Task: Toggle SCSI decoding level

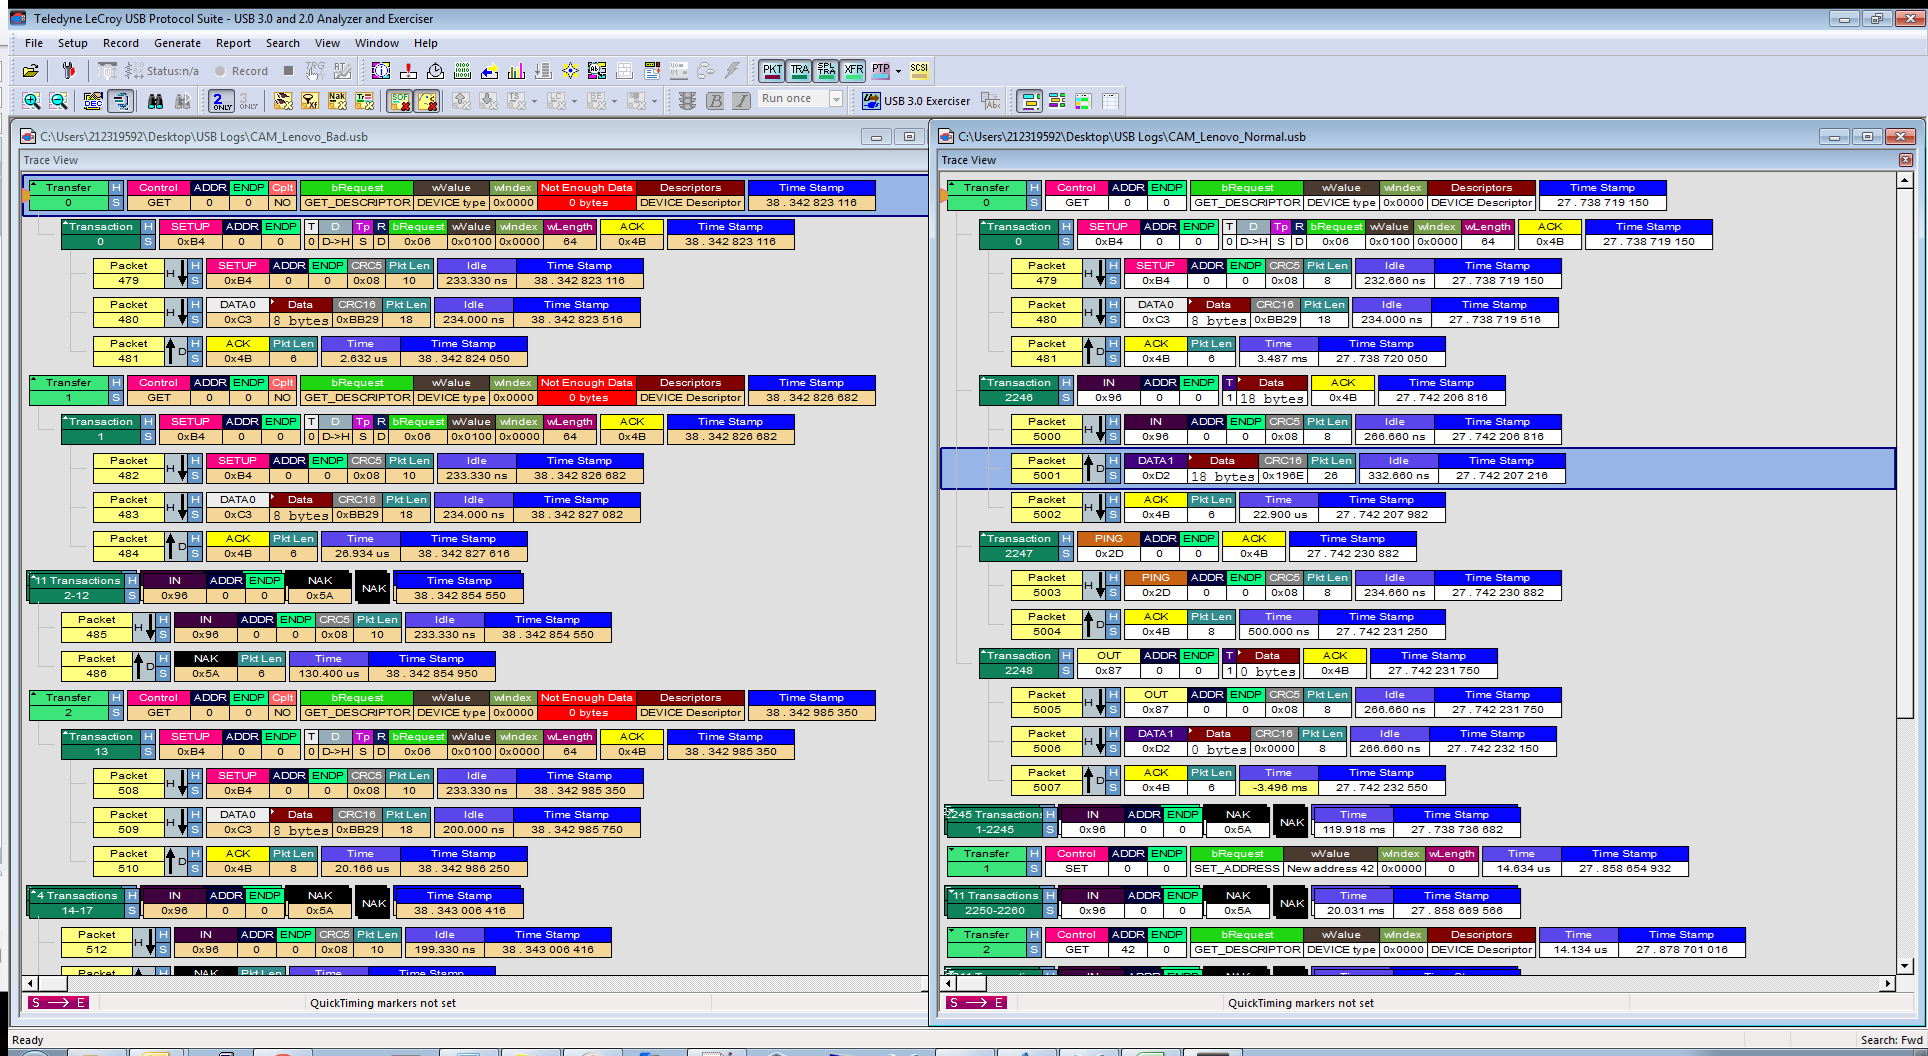Action: [x=919, y=71]
